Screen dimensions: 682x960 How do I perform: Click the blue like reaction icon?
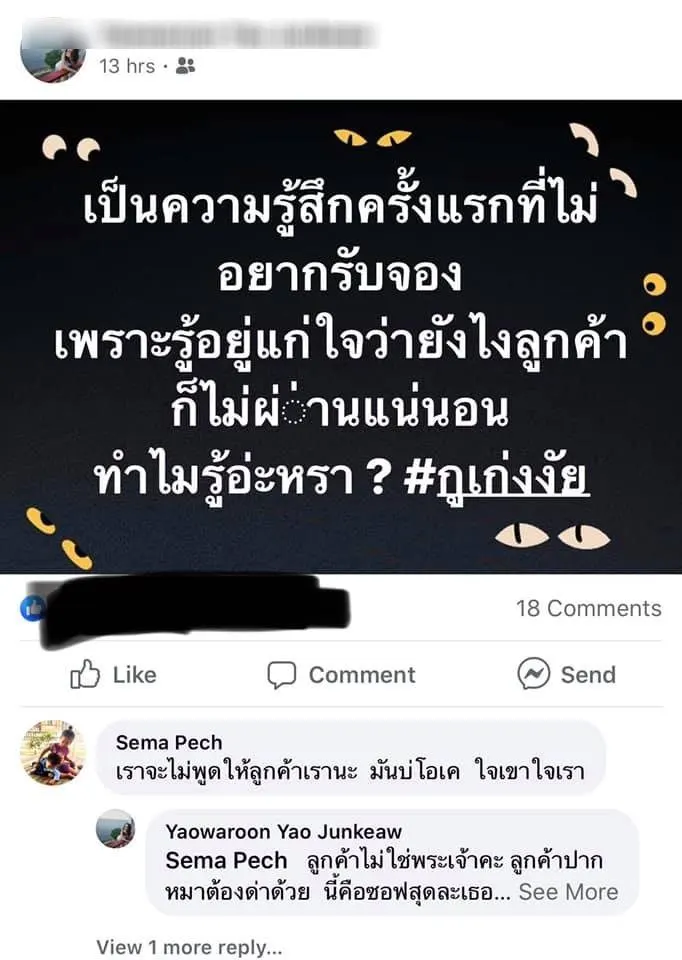[32, 608]
